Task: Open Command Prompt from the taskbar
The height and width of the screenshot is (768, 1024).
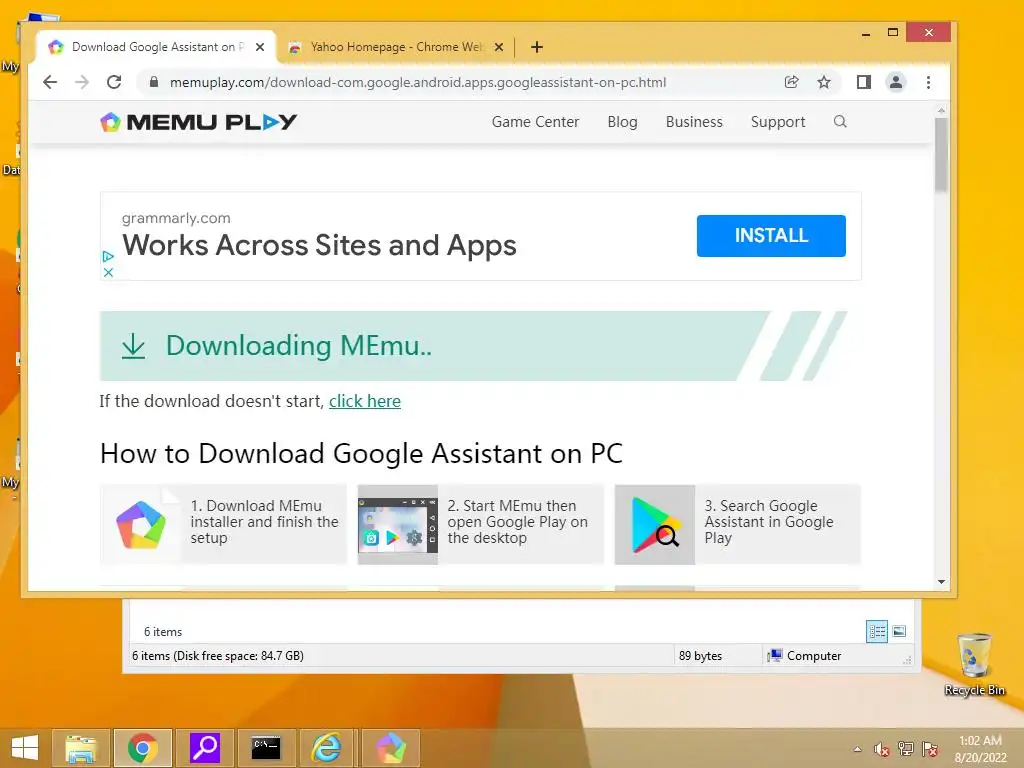Action: tap(266, 748)
